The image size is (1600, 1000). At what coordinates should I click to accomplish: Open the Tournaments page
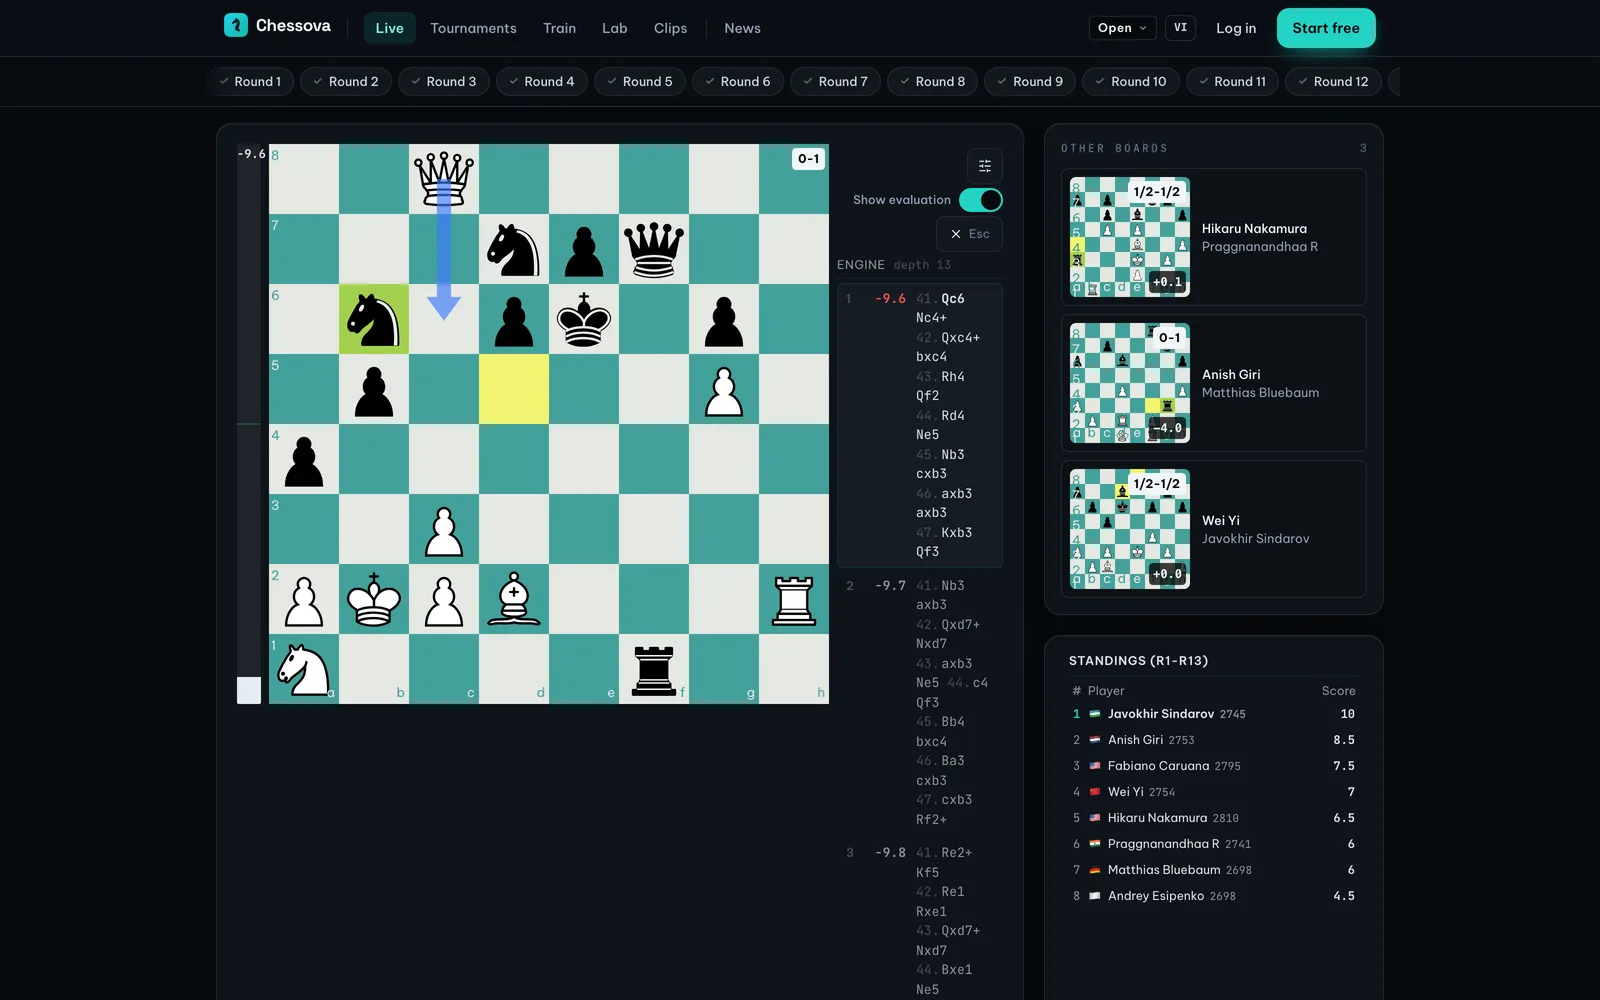(x=474, y=28)
